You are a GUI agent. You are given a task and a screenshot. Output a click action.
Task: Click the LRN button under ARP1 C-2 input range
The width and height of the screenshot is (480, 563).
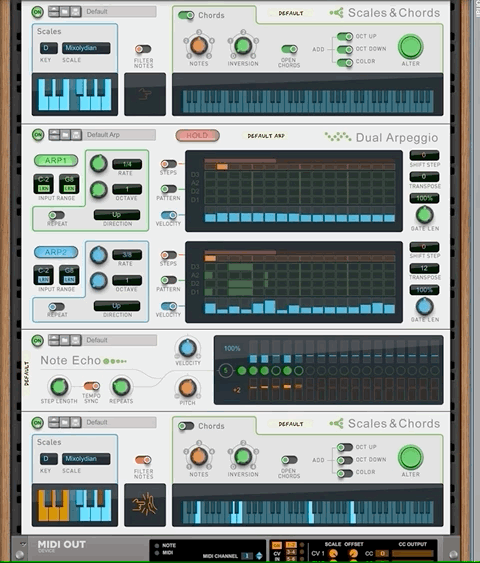[43, 188]
